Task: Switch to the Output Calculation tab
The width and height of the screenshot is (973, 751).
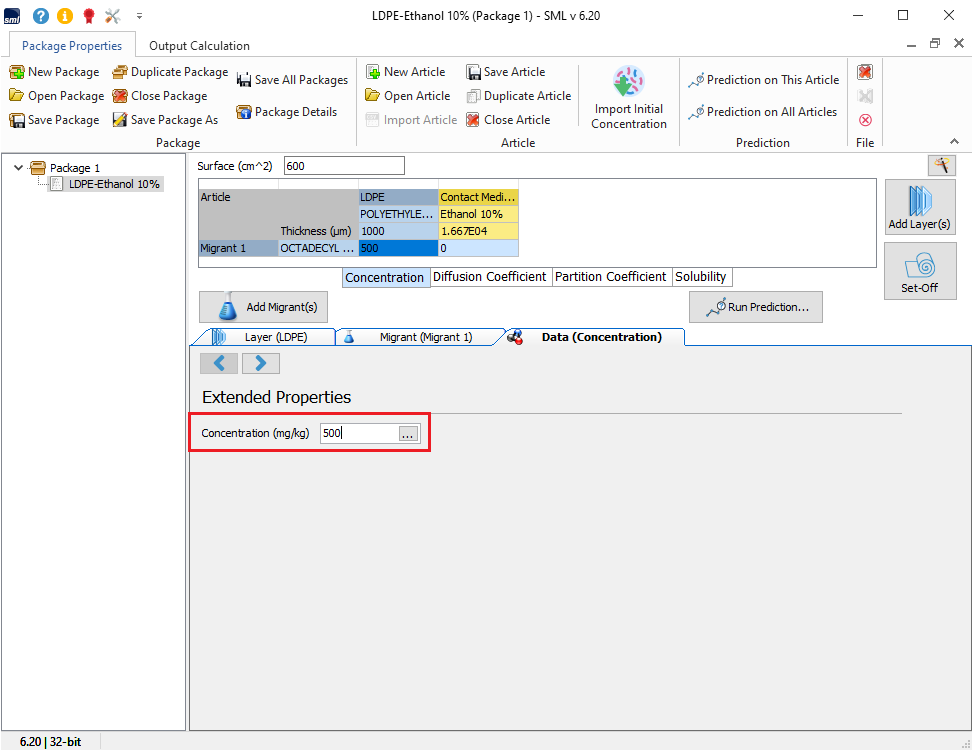Action: (199, 46)
